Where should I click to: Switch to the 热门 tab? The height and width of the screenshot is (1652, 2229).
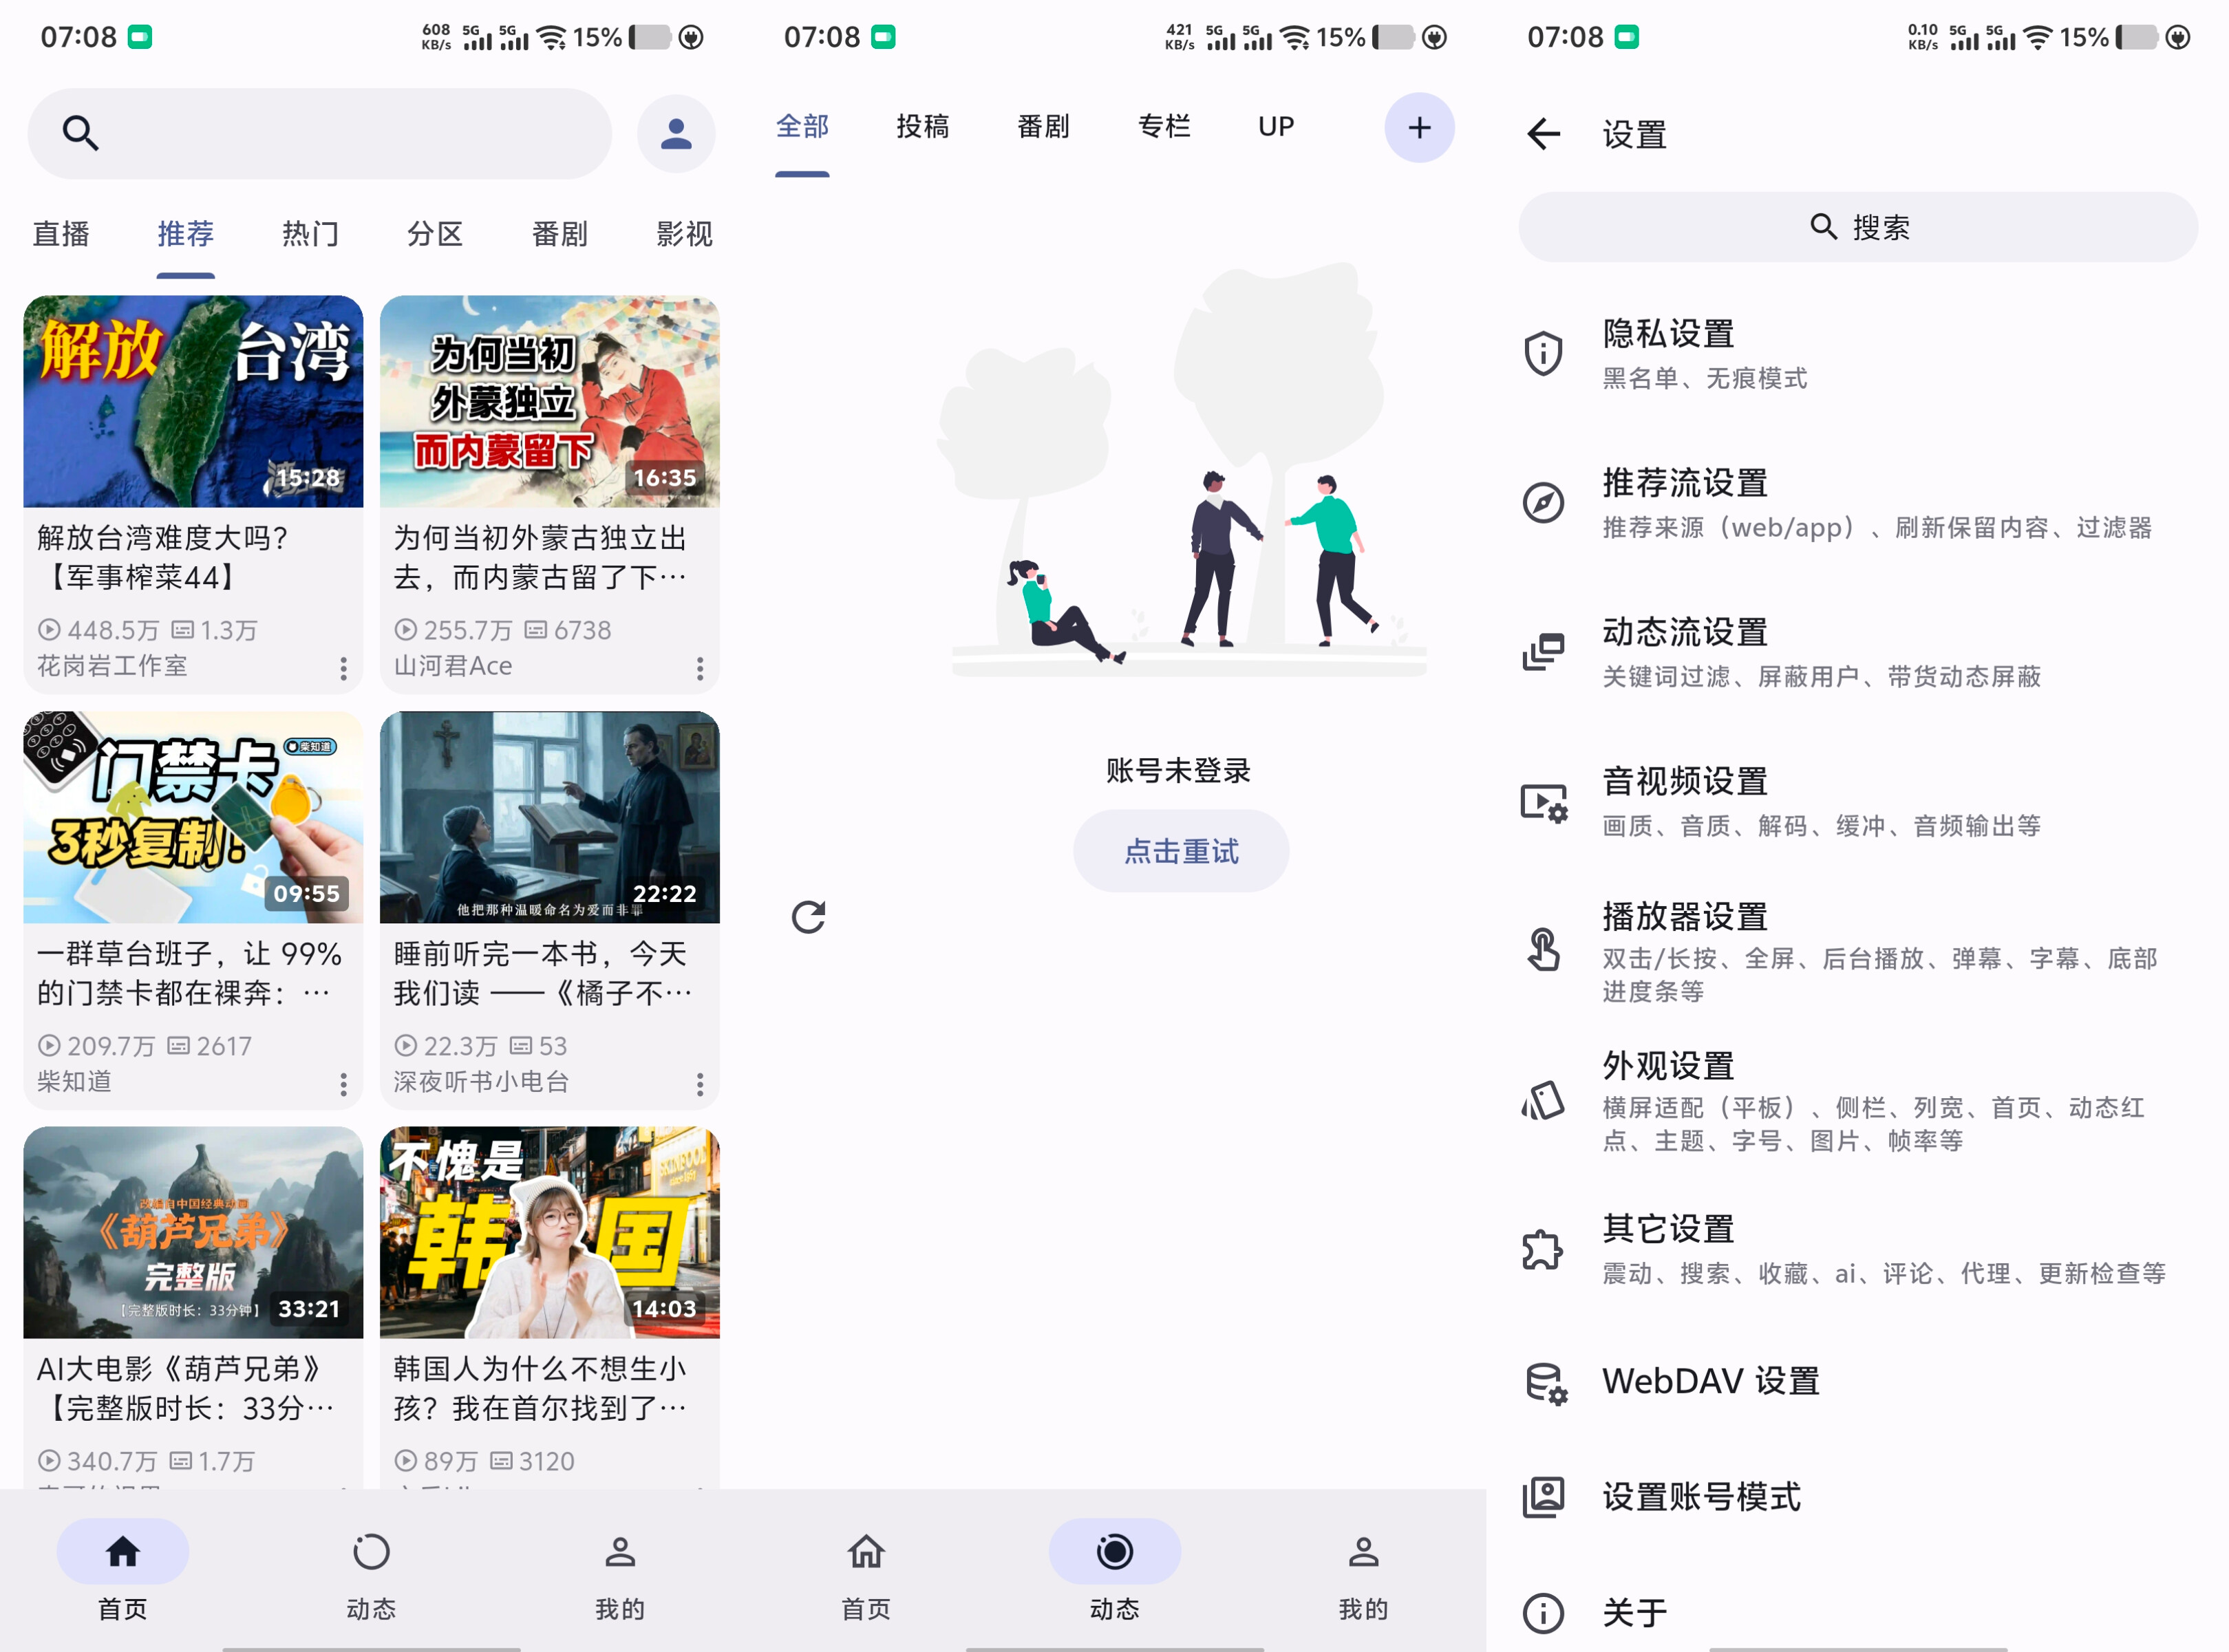pos(310,233)
